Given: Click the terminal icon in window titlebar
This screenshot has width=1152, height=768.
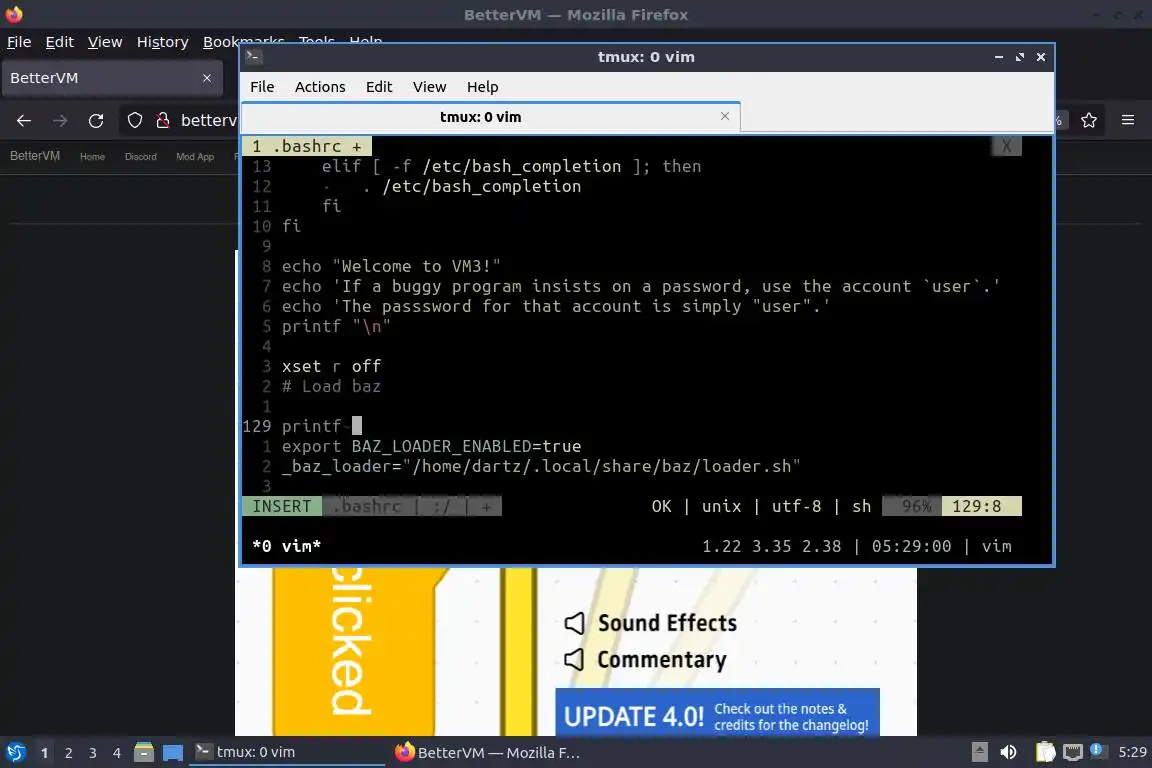Looking at the screenshot, I should [x=254, y=56].
